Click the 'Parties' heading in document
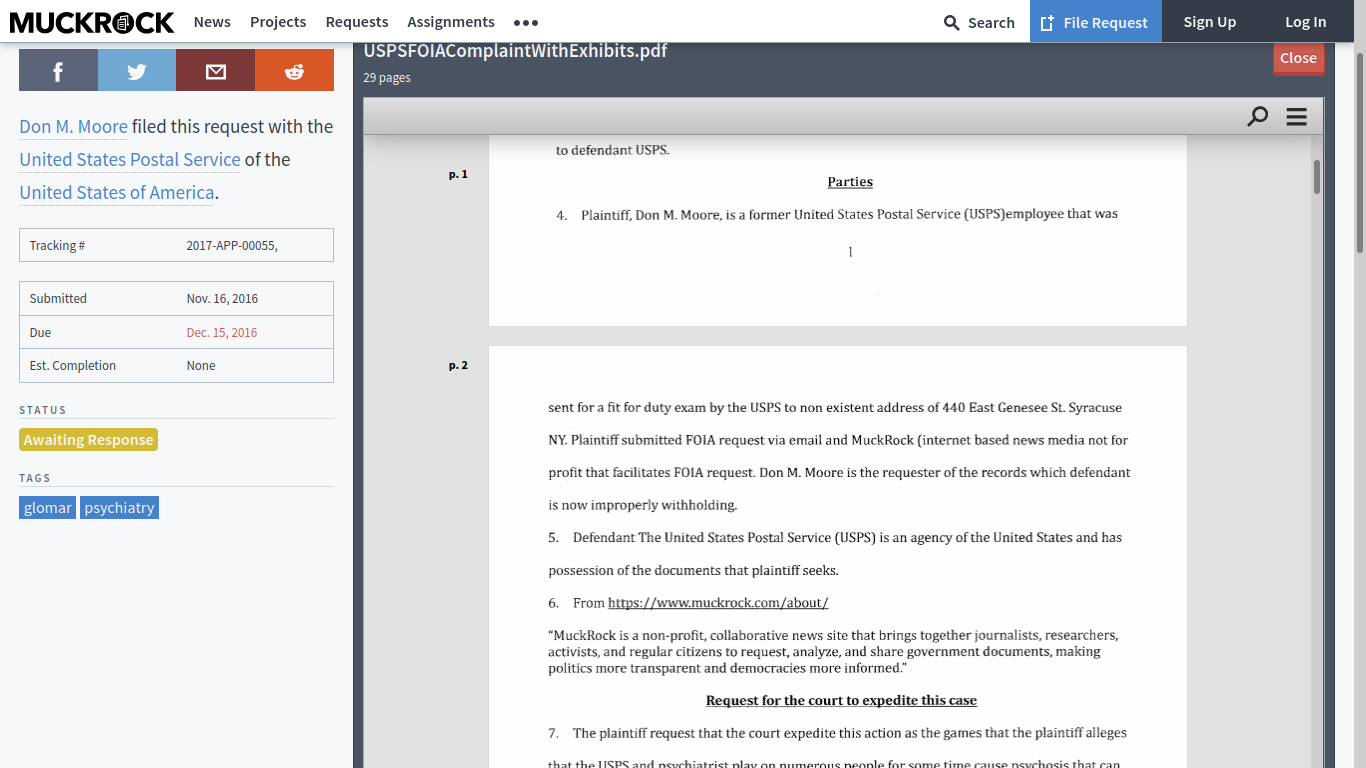Image resolution: width=1366 pixels, height=768 pixels. (x=850, y=182)
